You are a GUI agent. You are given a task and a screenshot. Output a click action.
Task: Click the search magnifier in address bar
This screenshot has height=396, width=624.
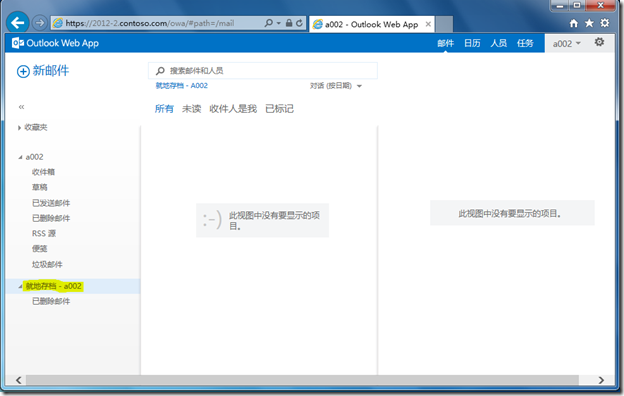click(x=269, y=23)
